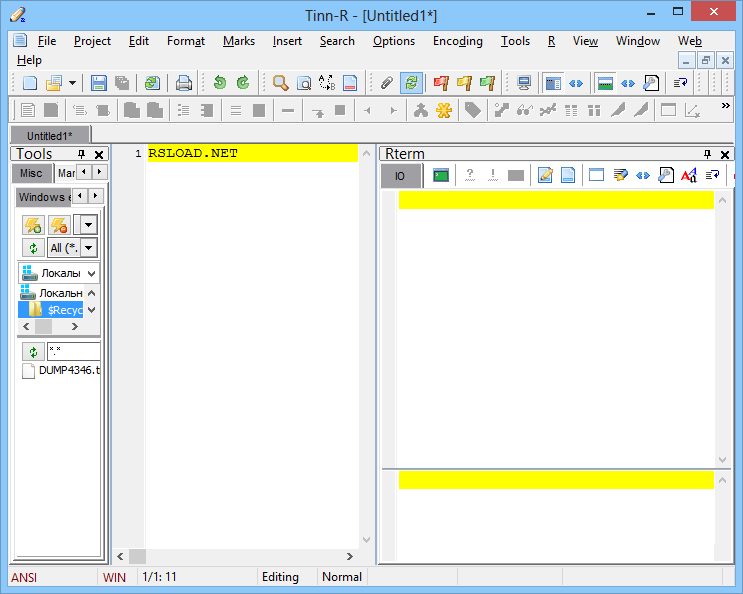Click the *.* file mask input field
This screenshot has width=743, height=594.
pyautogui.click(x=73, y=351)
